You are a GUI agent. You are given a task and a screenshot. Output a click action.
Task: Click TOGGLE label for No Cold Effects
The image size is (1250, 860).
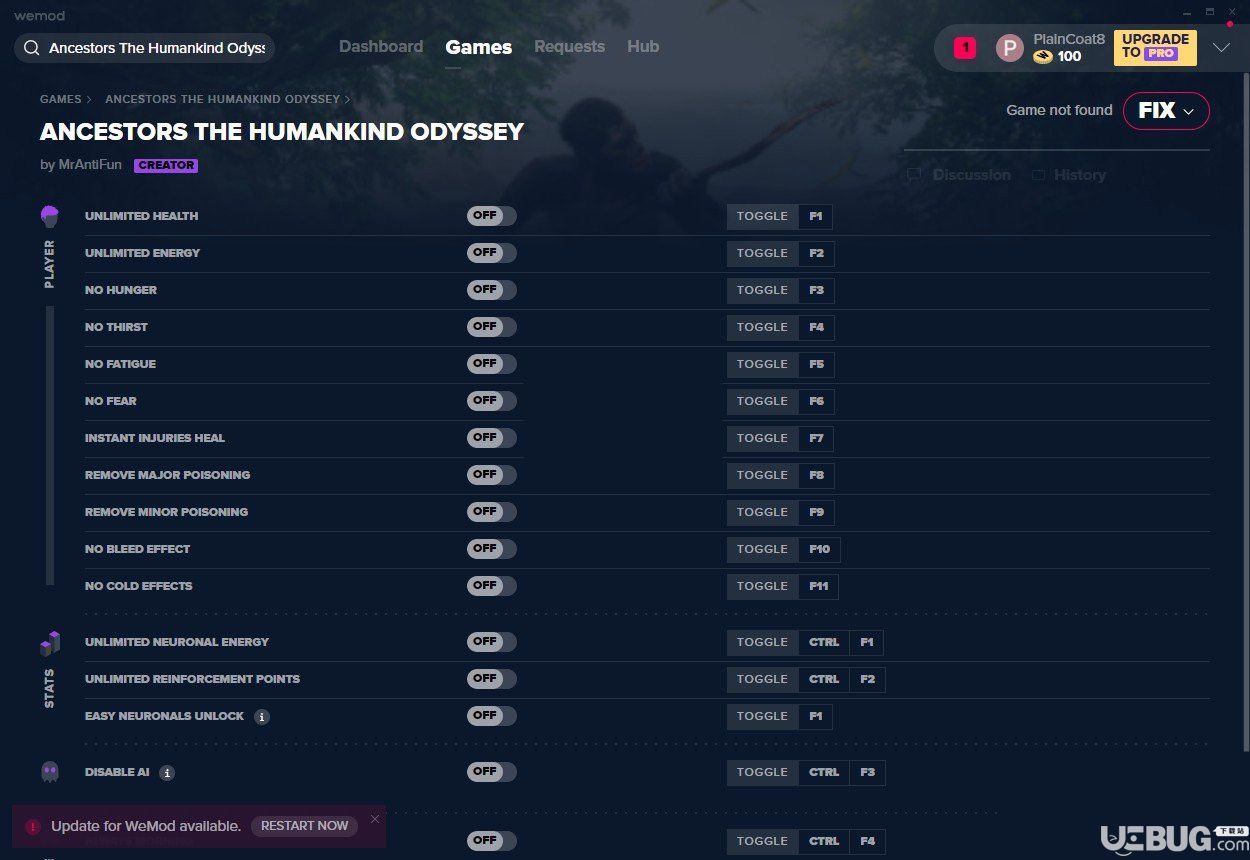763,586
